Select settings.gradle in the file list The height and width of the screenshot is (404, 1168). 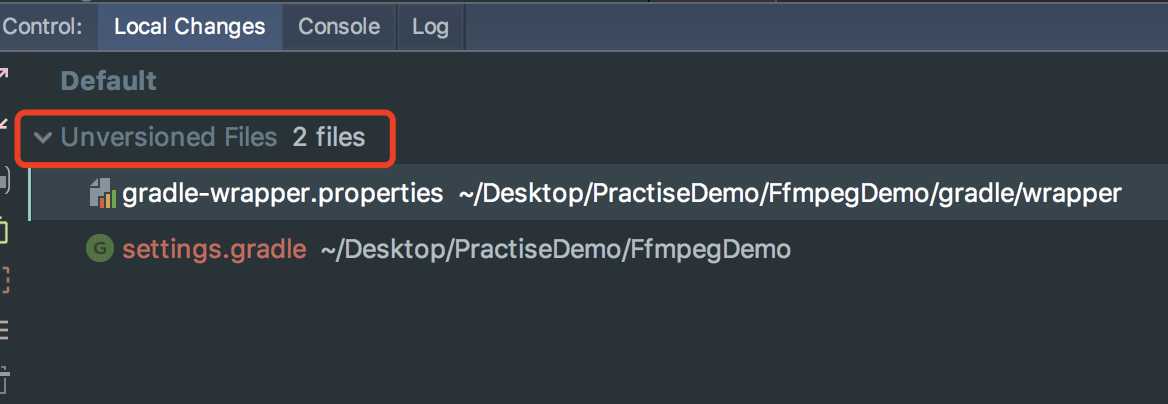click(x=215, y=248)
